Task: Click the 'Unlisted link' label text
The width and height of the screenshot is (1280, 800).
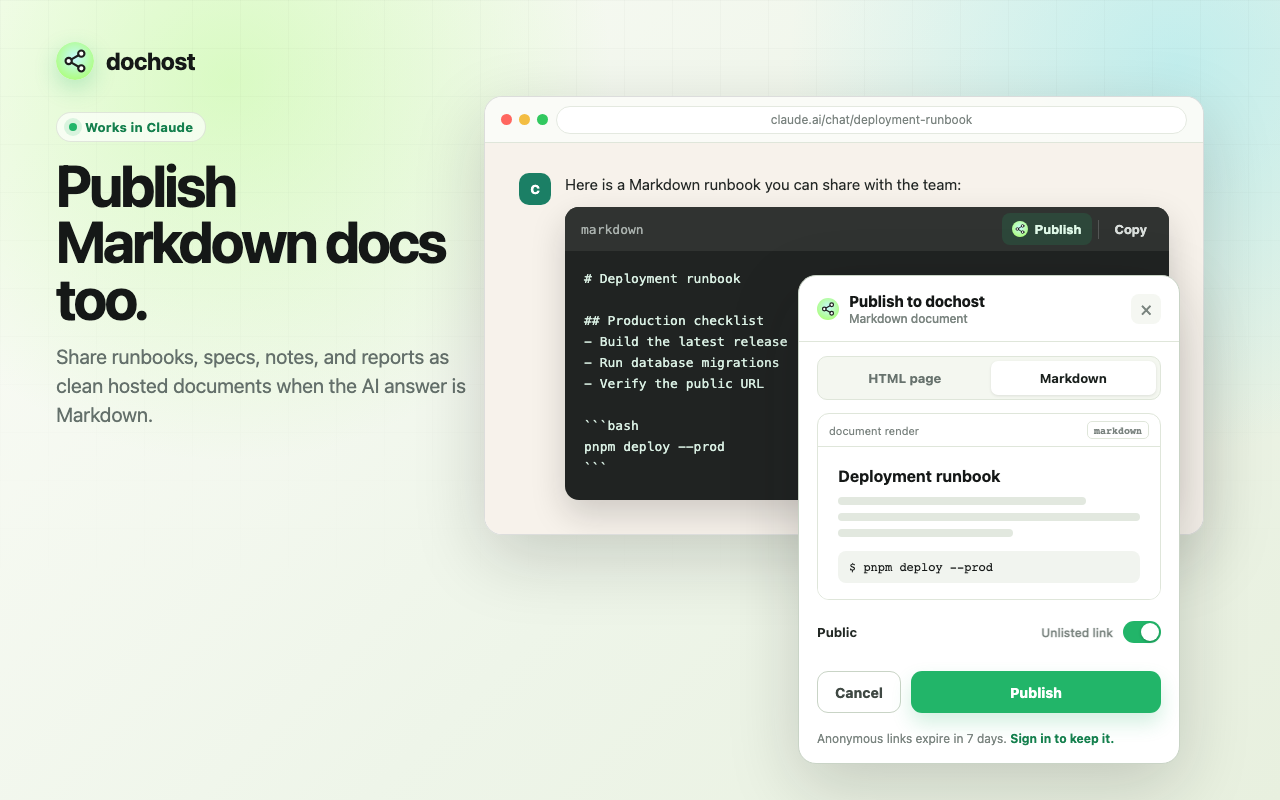Action: tap(1077, 633)
